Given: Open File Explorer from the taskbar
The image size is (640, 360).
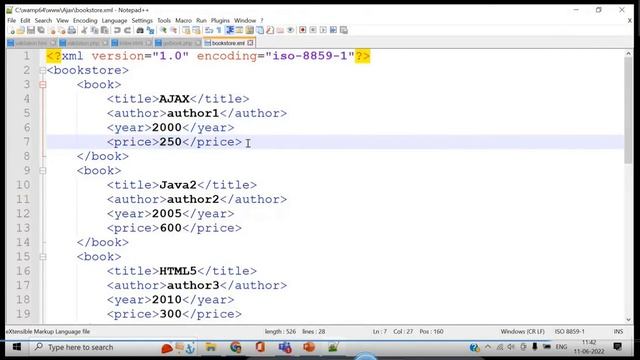Looking at the screenshot, I should [x=211, y=347].
